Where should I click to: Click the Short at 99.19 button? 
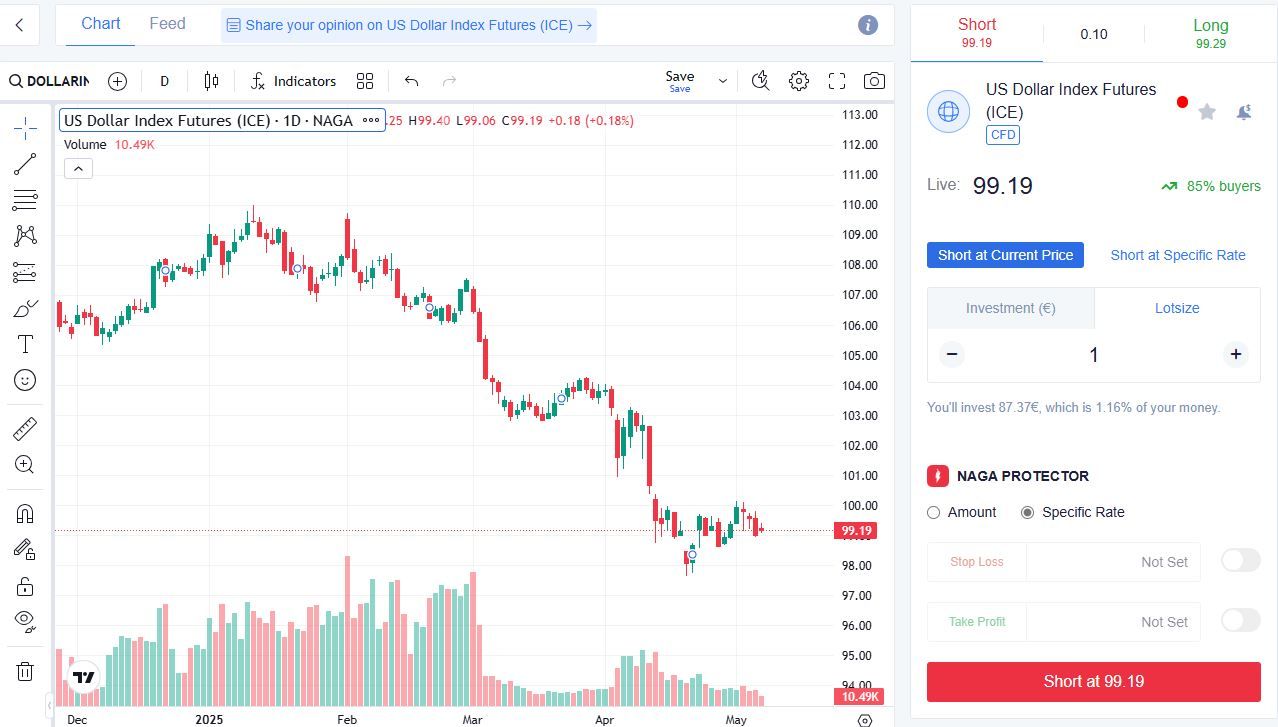click(x=1093, y=681)
